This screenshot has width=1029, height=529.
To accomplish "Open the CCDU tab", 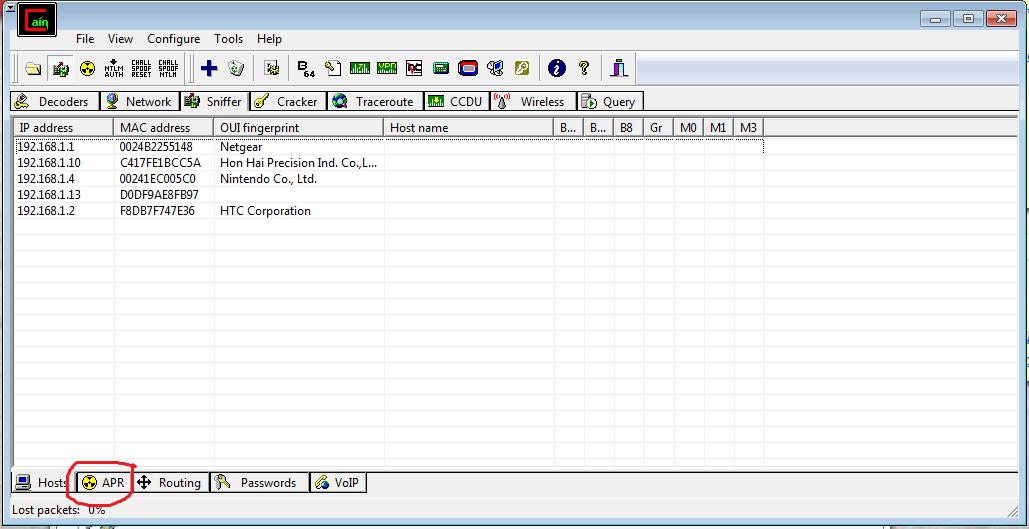I will click(455, 102).
